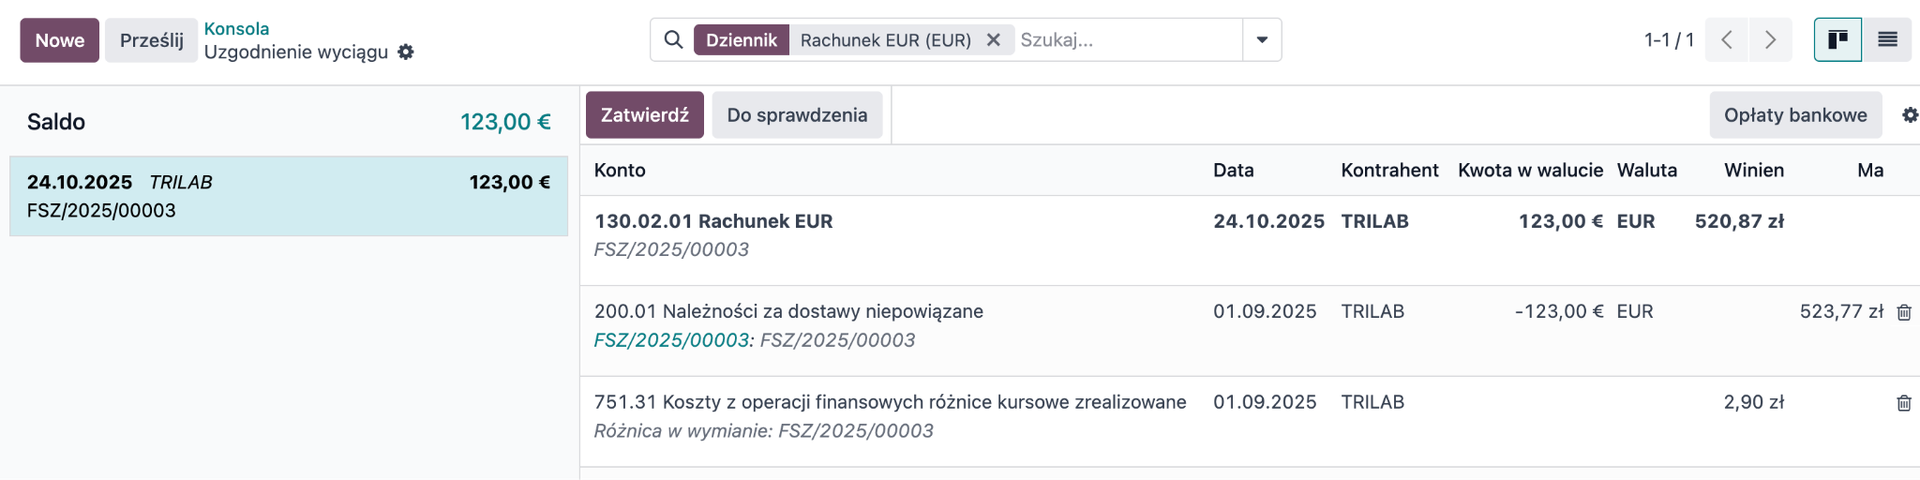Open settings gear beside Opłaty bankowe
Viewport: 1920px width, 480px height.
[x=1909, y=115]
